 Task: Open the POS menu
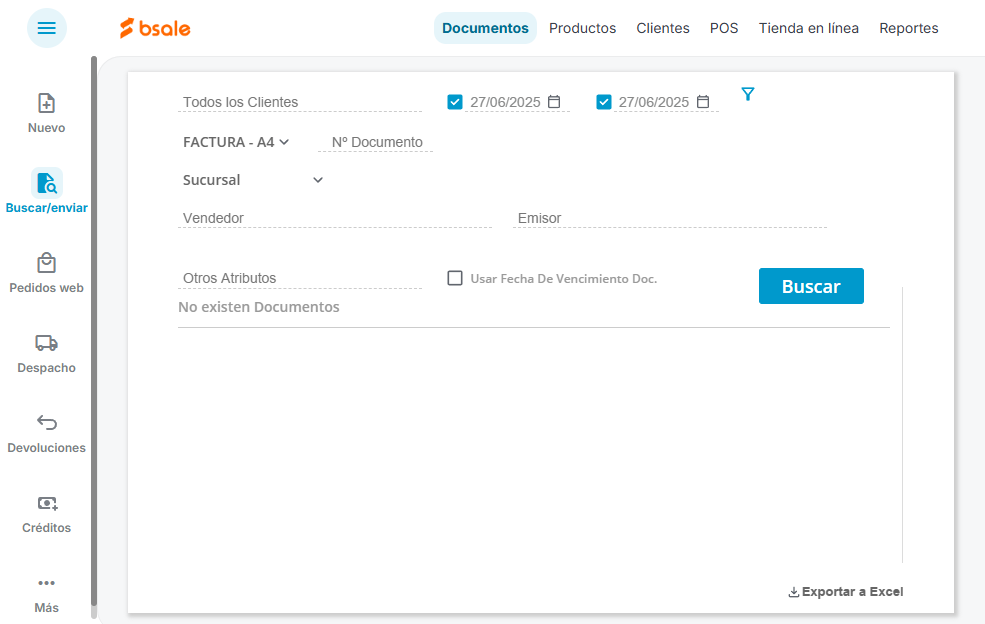724,28
